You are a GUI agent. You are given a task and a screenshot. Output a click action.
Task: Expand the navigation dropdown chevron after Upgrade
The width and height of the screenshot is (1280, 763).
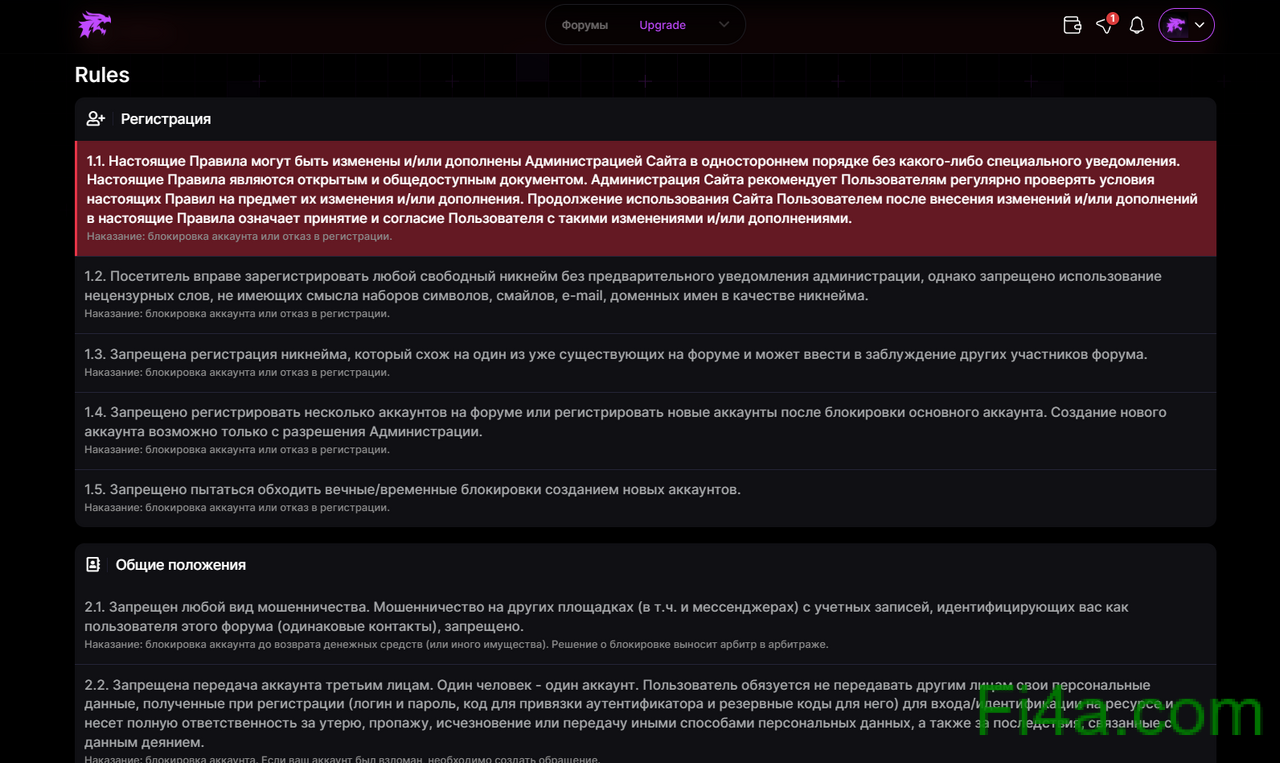pos(724,25)
